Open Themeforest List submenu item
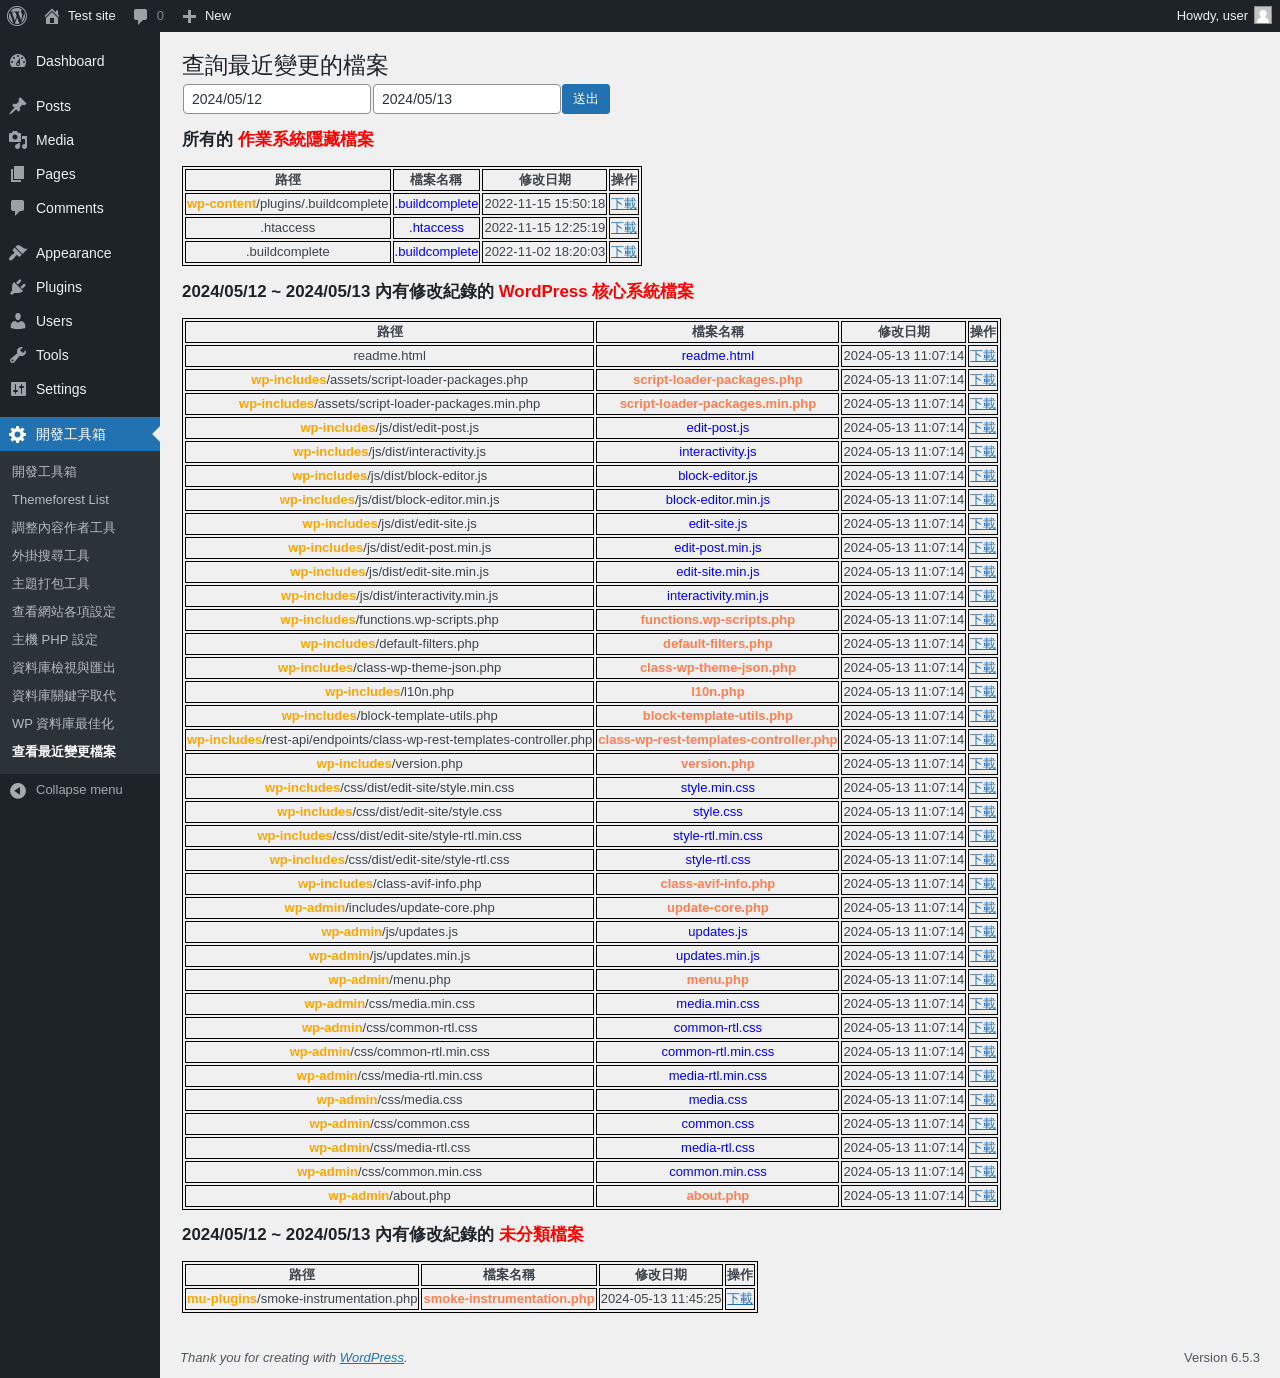Screen dimensions: 1280x1378 80,500
